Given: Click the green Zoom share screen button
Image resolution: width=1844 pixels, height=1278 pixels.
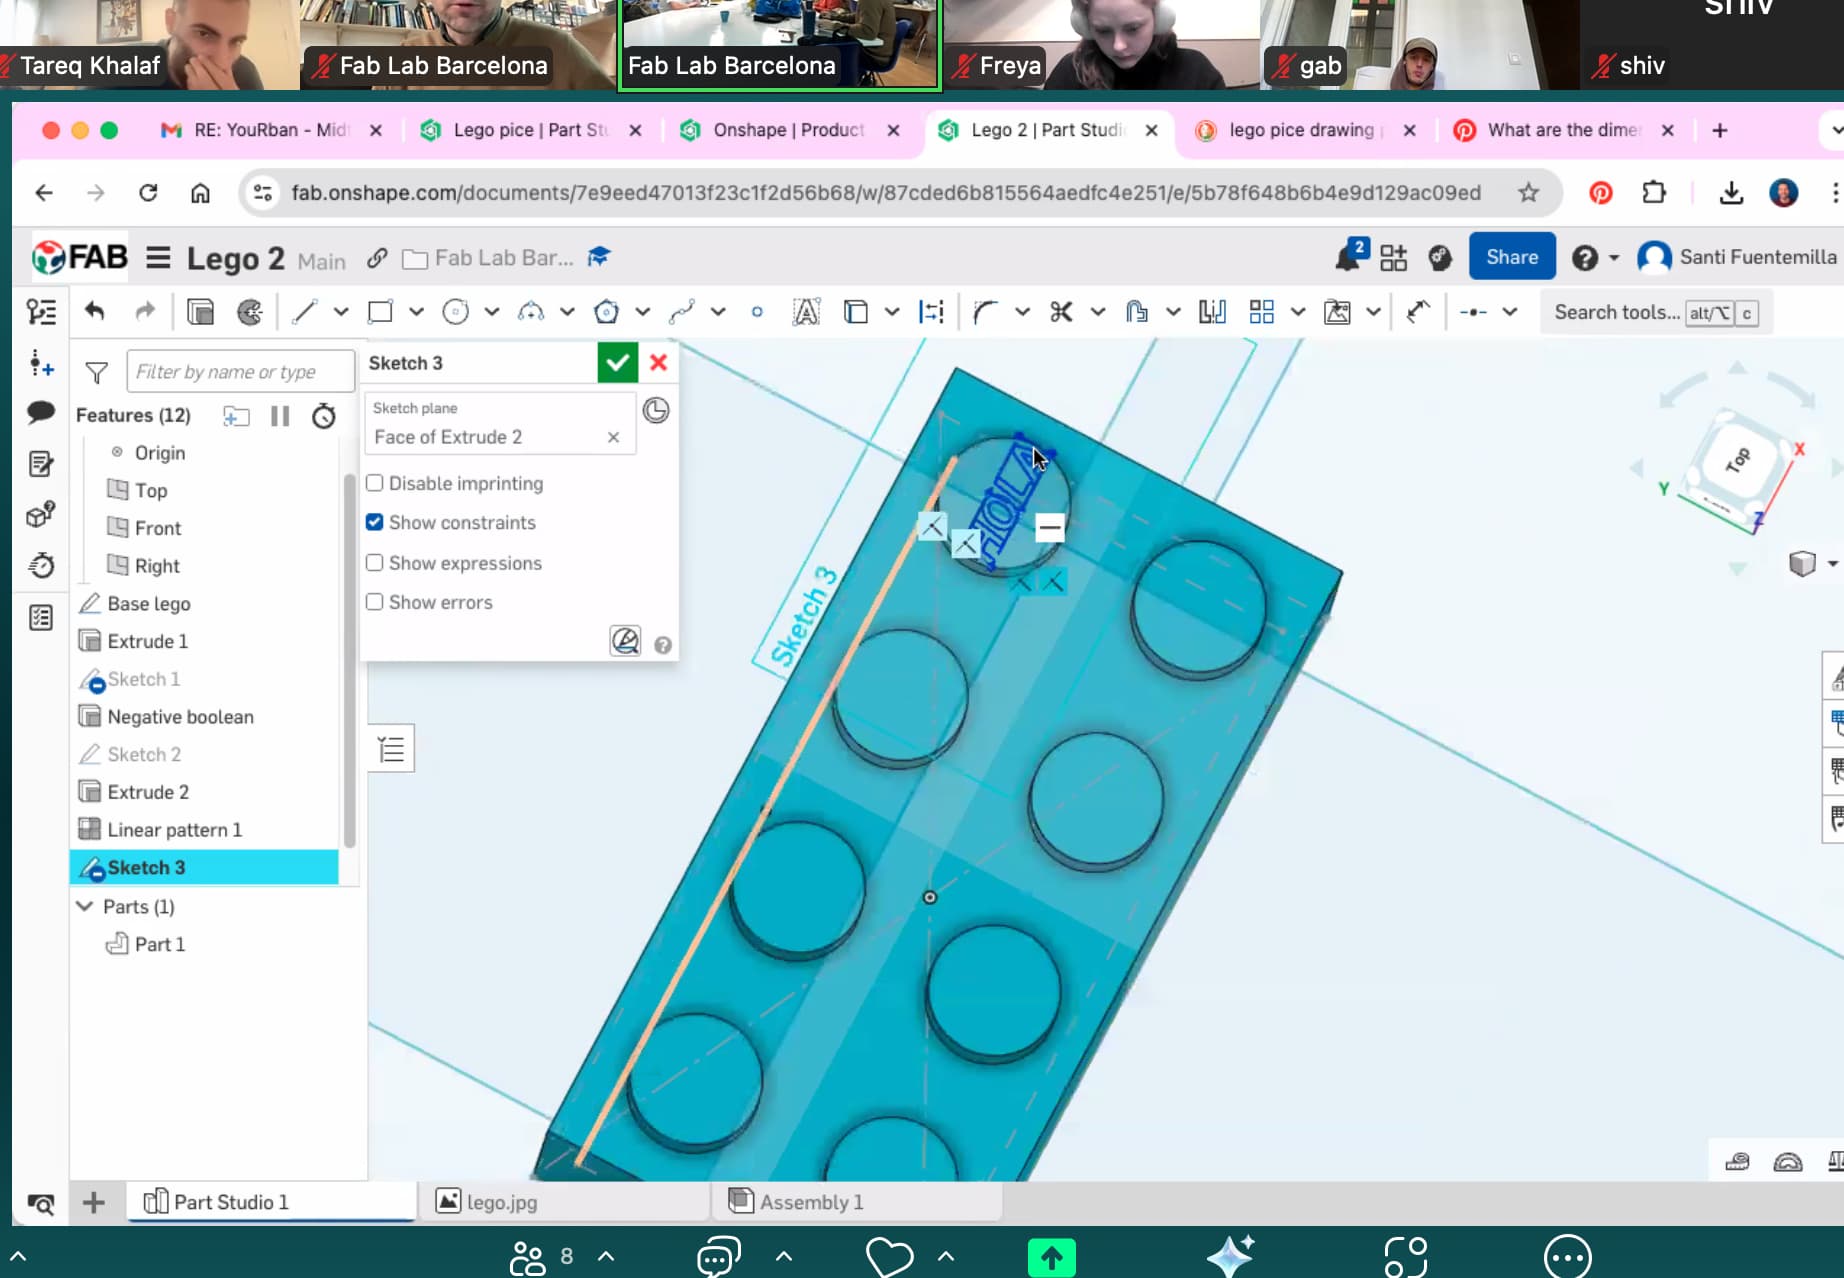Looking at the screenshot, I should [1051, 1257].
